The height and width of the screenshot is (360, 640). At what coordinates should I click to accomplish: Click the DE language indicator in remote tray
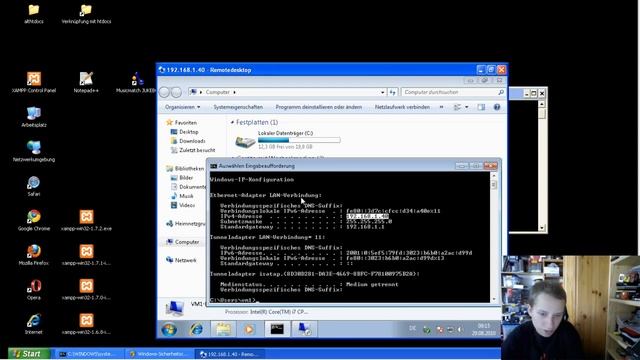[x=413, y=329]
